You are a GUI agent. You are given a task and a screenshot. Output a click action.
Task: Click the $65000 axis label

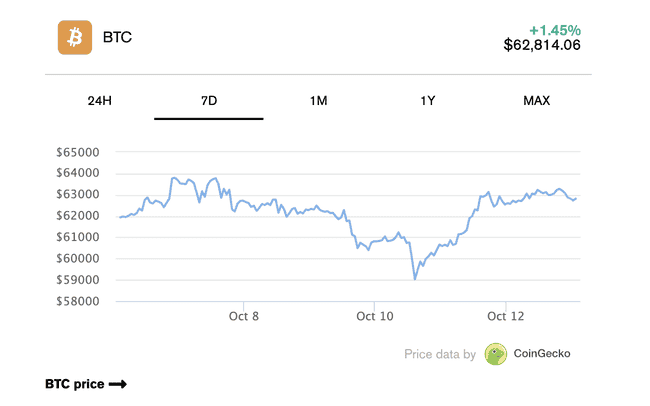click(79, 152)
